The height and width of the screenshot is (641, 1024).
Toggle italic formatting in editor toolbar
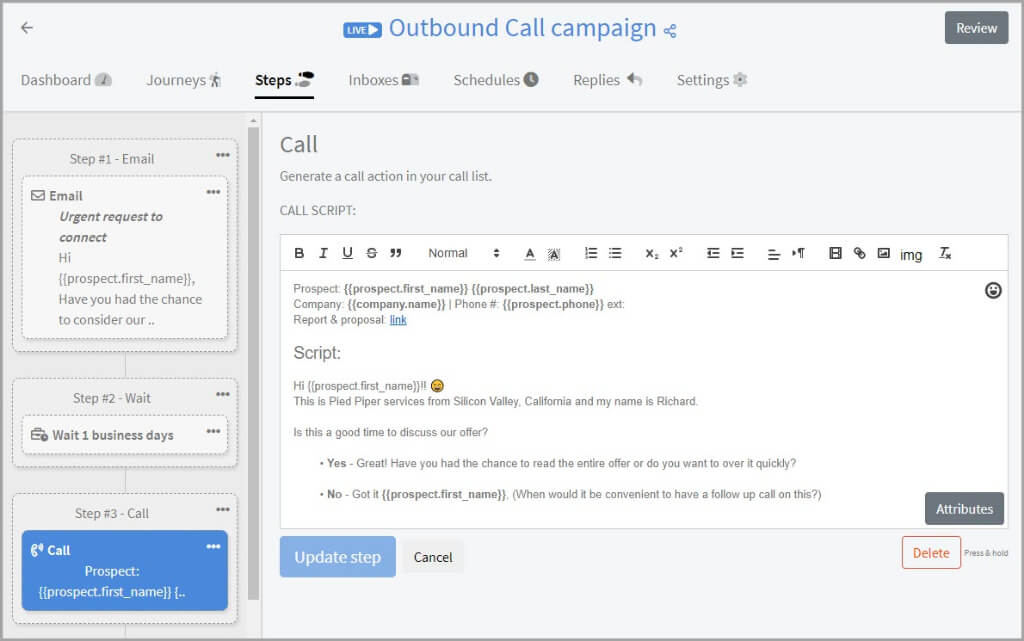click(x=323, y=253)
